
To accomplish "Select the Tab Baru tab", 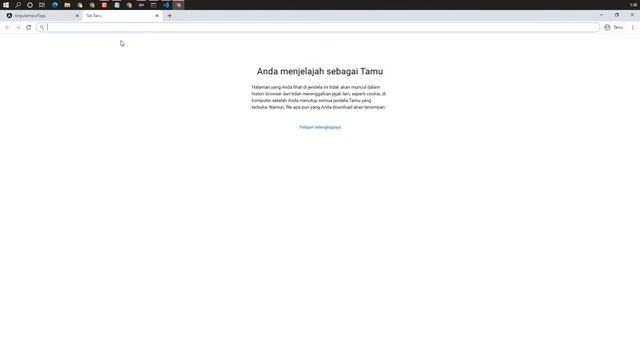I will pos(118,16).
